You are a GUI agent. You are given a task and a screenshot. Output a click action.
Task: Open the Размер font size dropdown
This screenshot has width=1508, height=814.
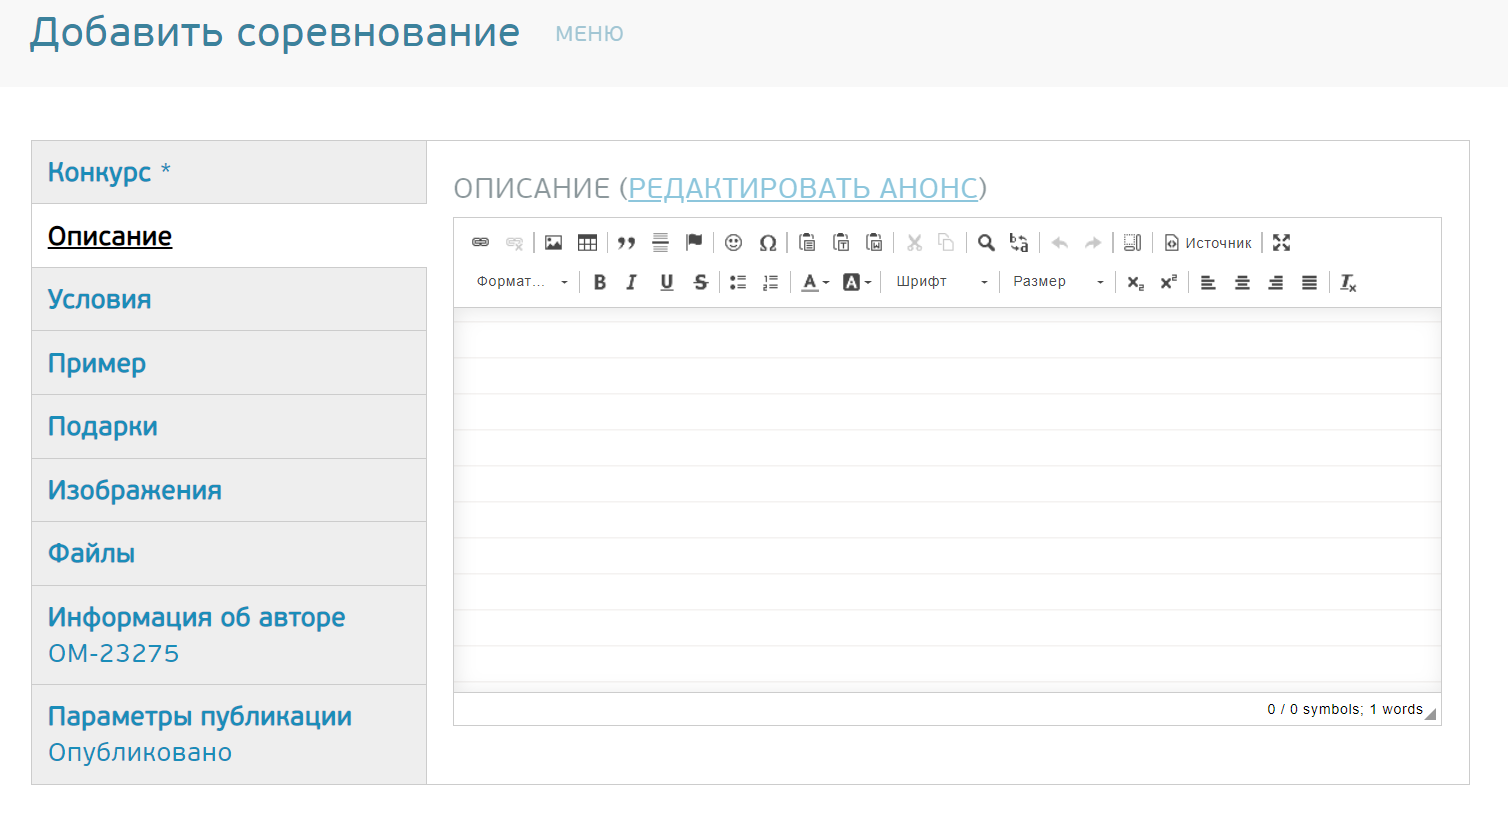click(1057, 282)
